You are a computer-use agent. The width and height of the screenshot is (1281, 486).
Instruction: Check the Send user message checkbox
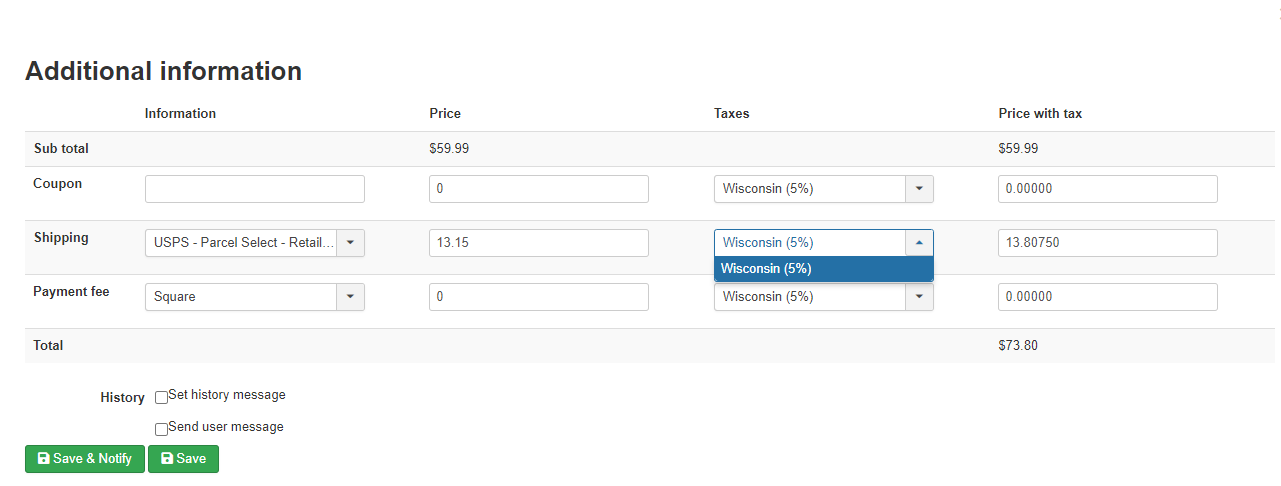coord(162,429)
